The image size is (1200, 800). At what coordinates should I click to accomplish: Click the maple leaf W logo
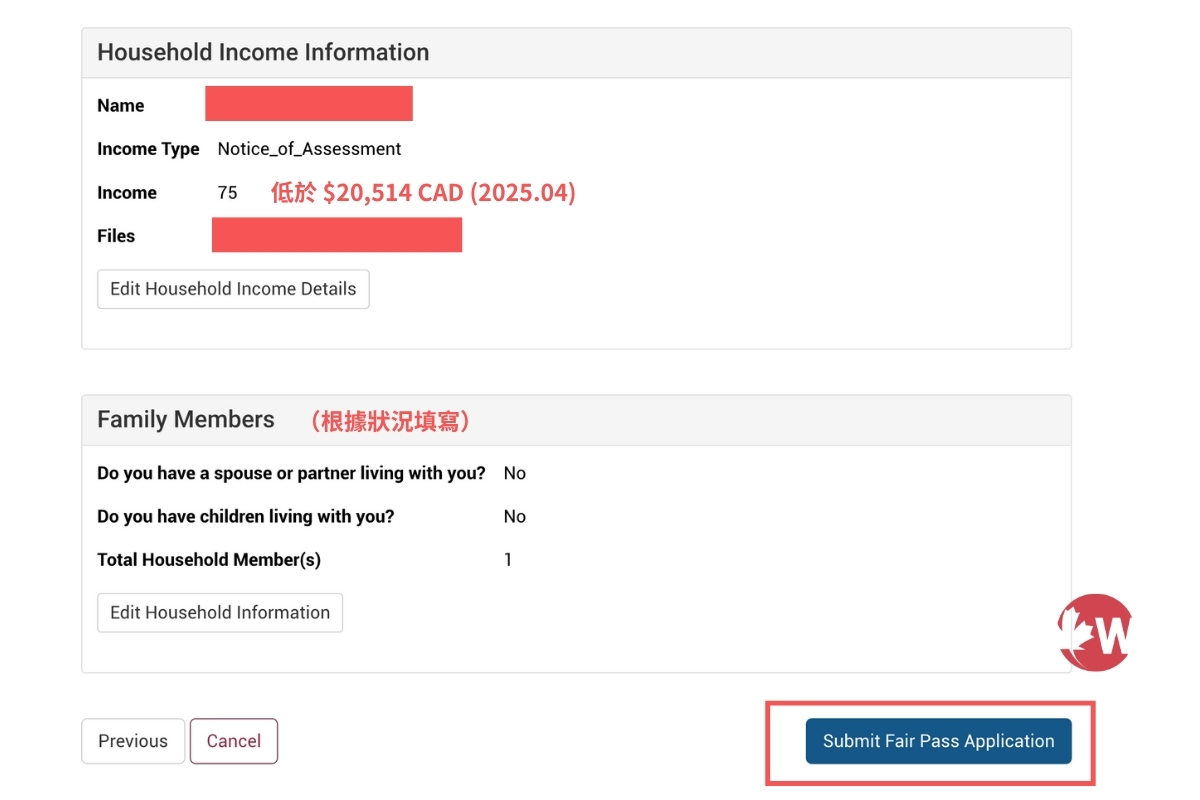tap(1095, 633)
